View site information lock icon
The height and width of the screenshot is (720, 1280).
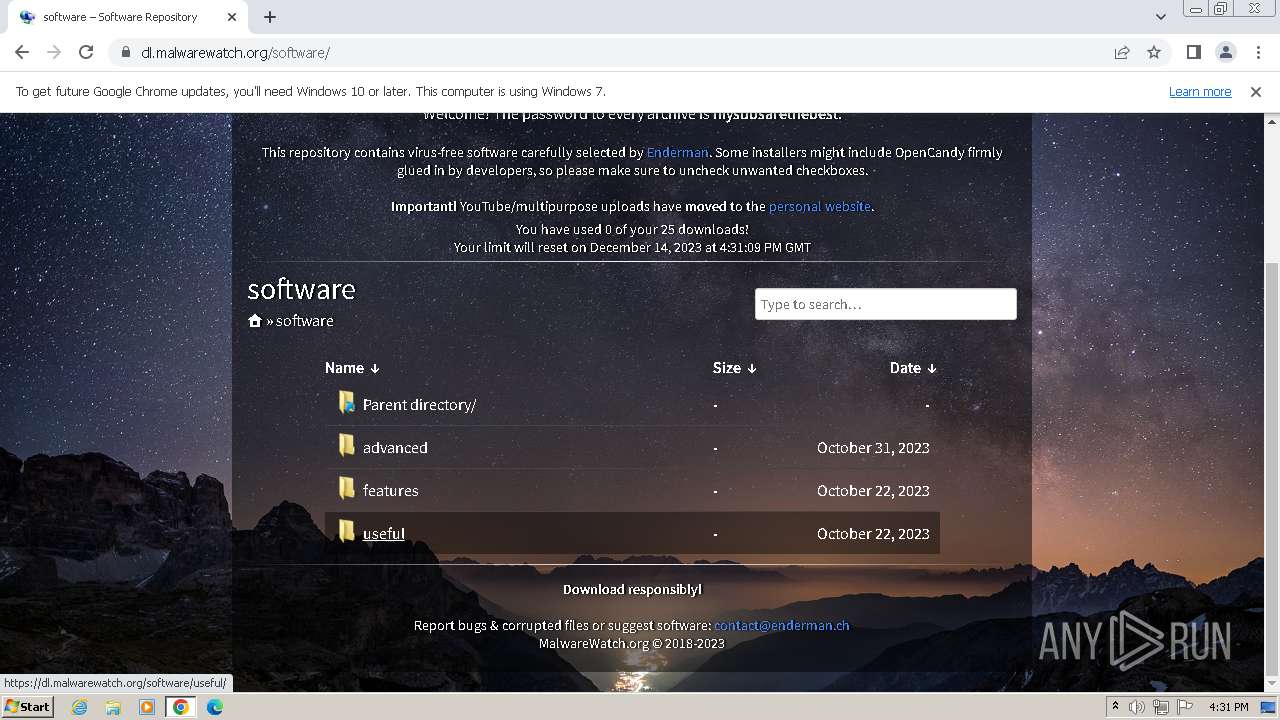[125, 52]
